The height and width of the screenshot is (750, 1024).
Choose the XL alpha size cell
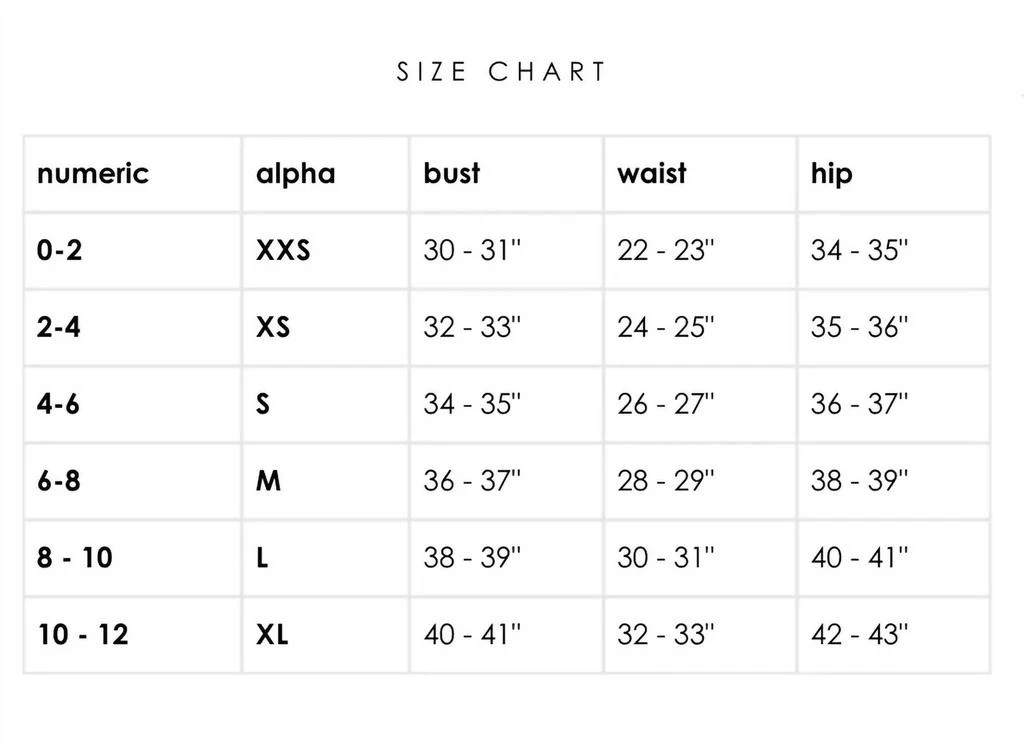point(325,635)
